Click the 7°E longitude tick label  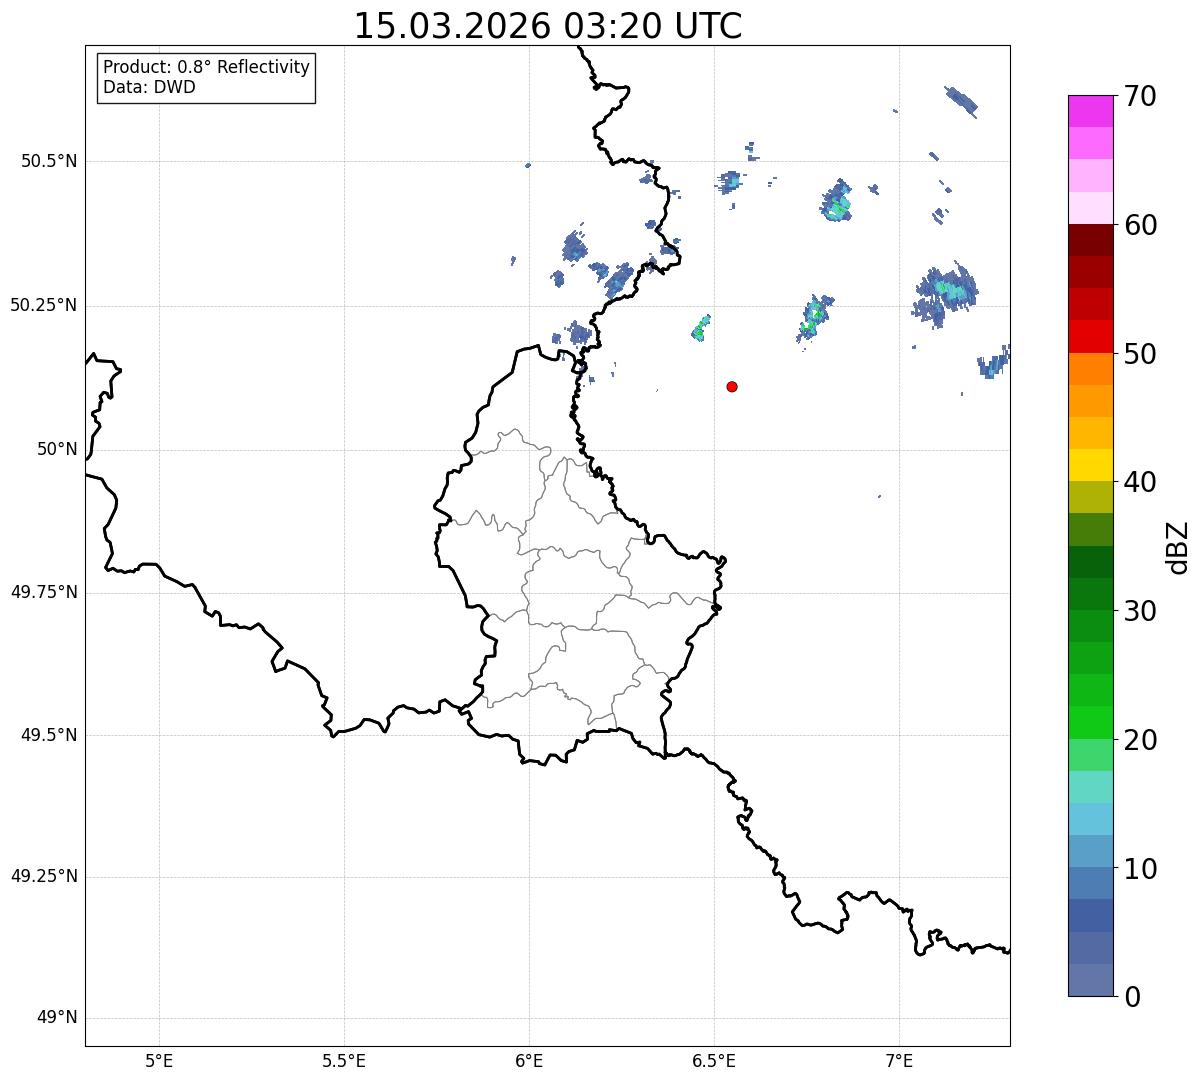click(x=900, y=1060)
